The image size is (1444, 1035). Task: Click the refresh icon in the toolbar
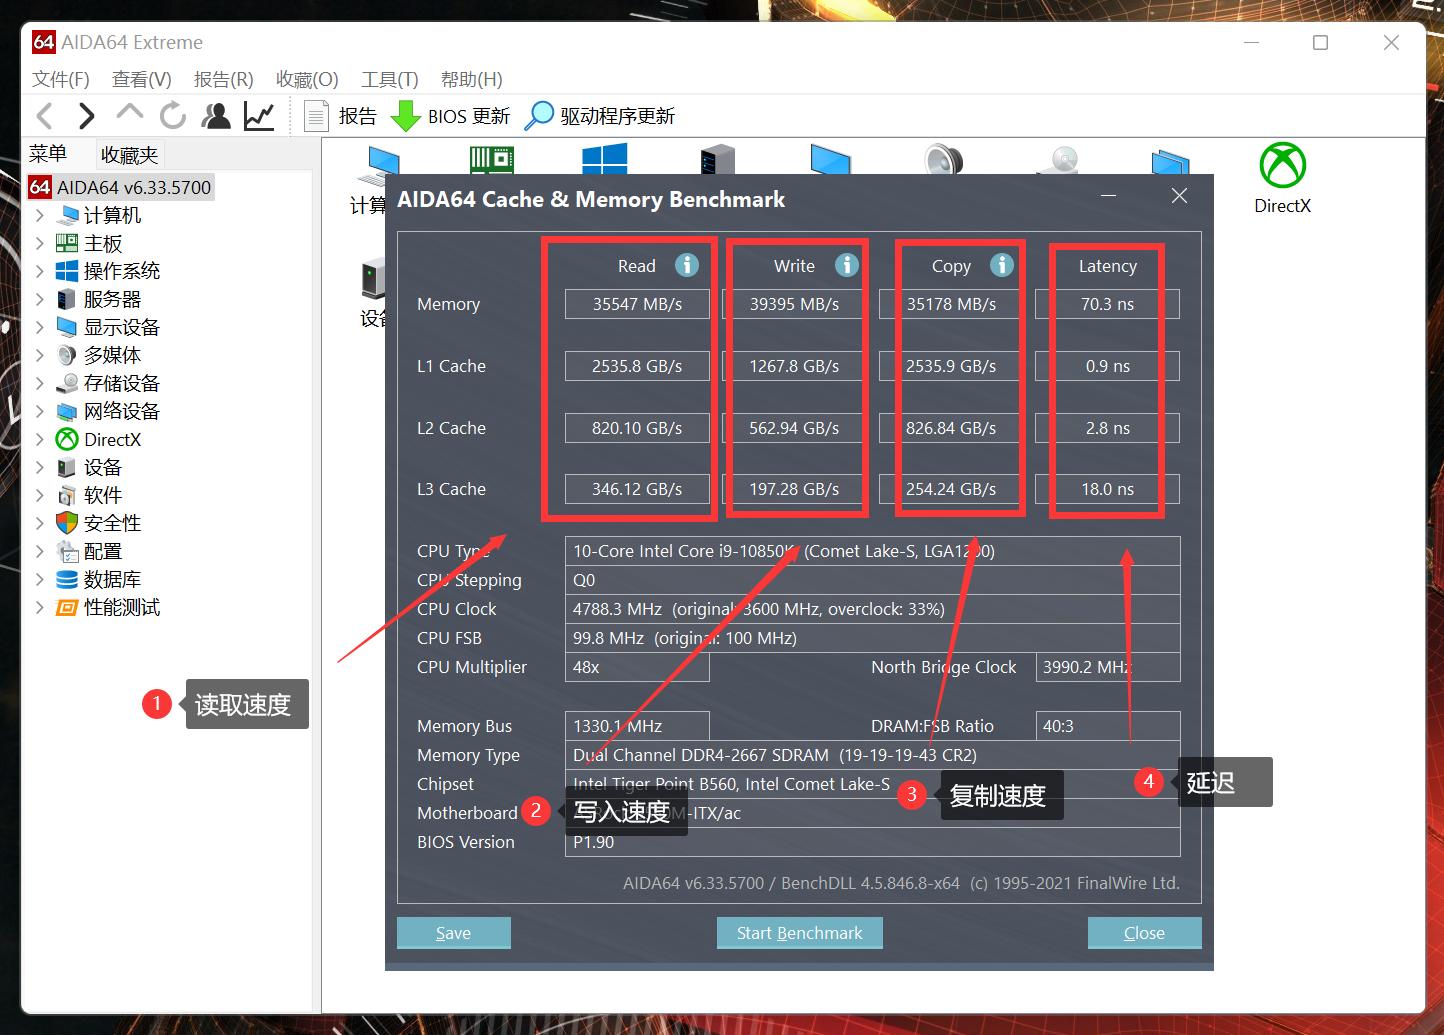[x=172, y=115]
